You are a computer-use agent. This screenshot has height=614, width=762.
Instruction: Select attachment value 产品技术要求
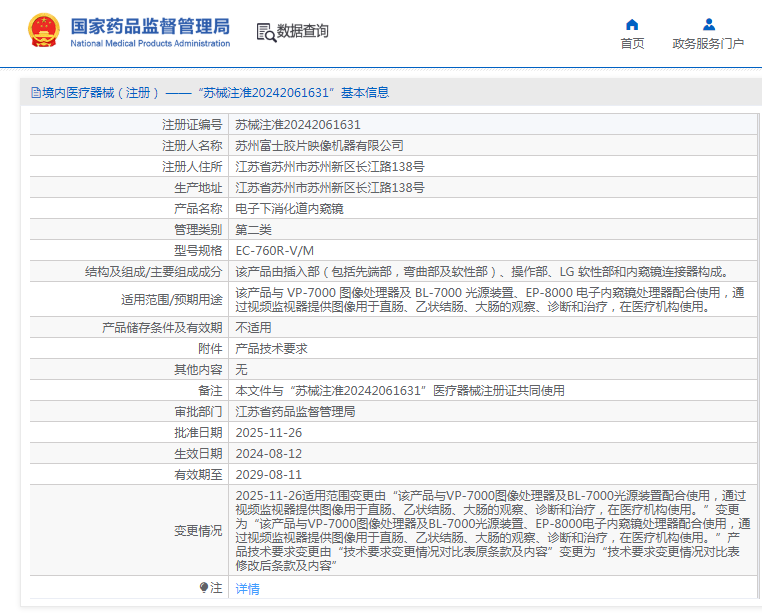[271, 349]
